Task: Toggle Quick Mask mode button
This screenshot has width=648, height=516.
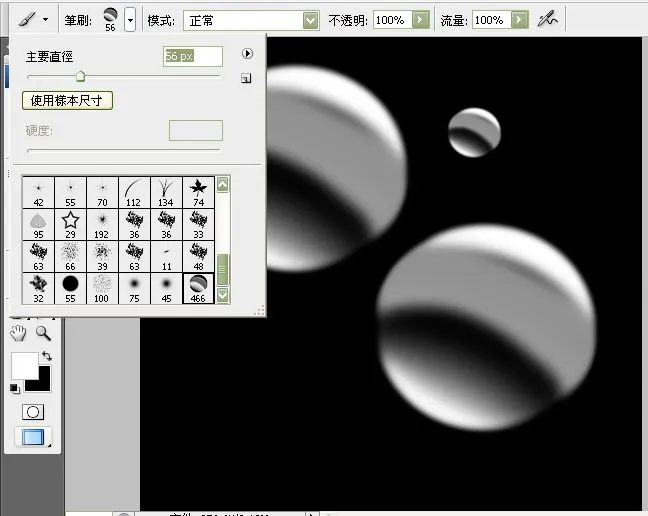Action: (33, 412)
